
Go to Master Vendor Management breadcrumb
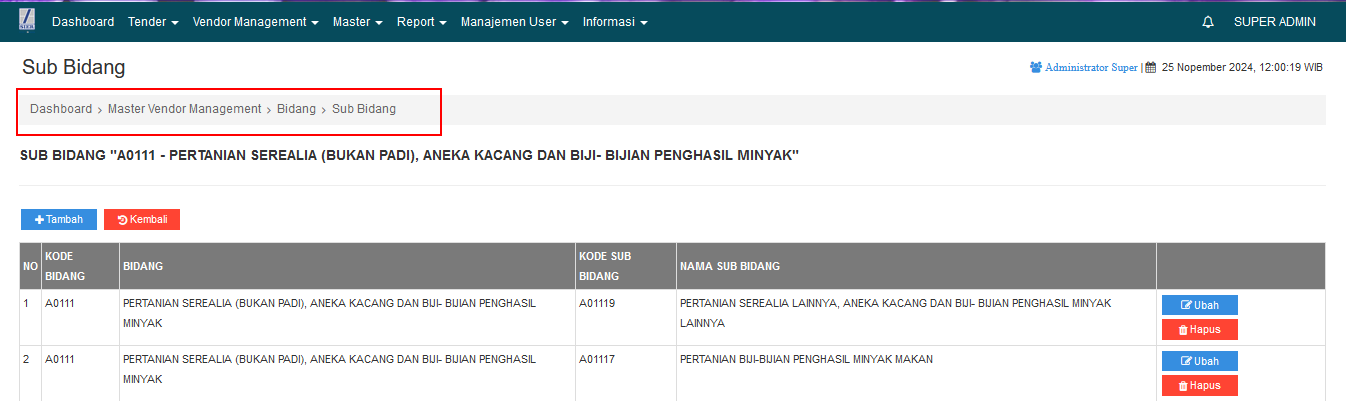pos(185,109)
